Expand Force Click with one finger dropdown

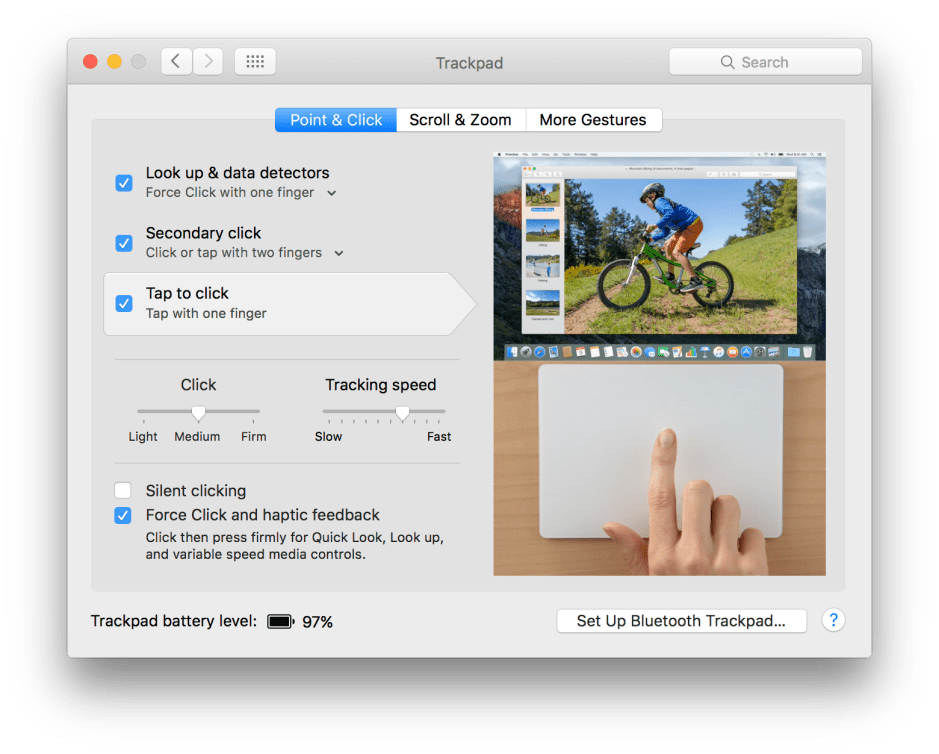point(332,193)
